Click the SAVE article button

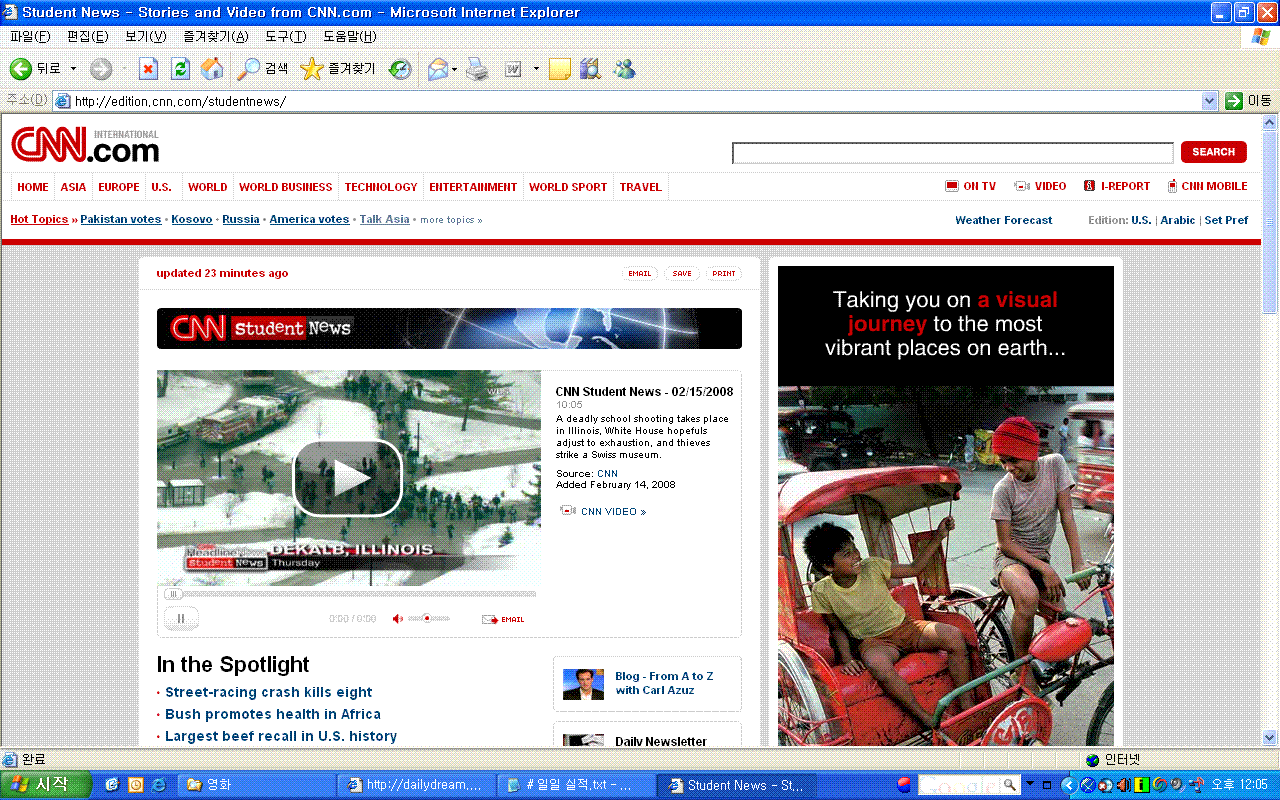[682, 273]
